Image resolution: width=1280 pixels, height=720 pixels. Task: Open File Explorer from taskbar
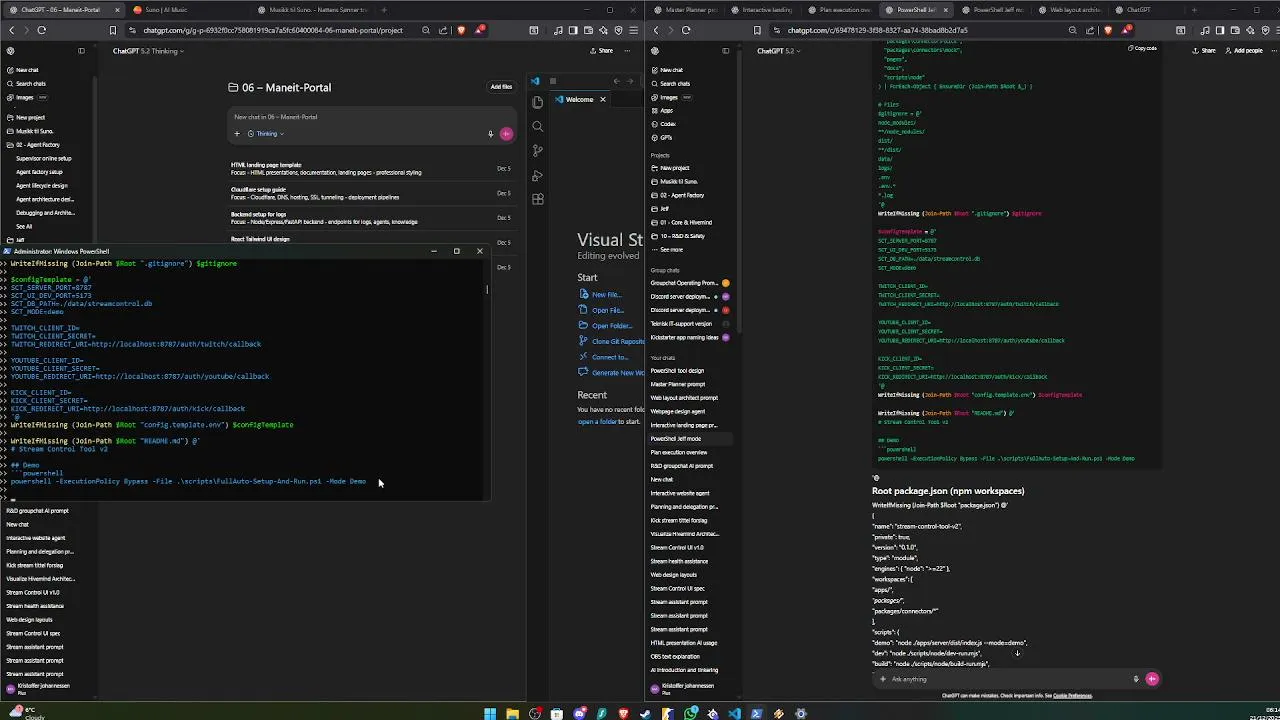pyautogui.click(x=512, y=714)
